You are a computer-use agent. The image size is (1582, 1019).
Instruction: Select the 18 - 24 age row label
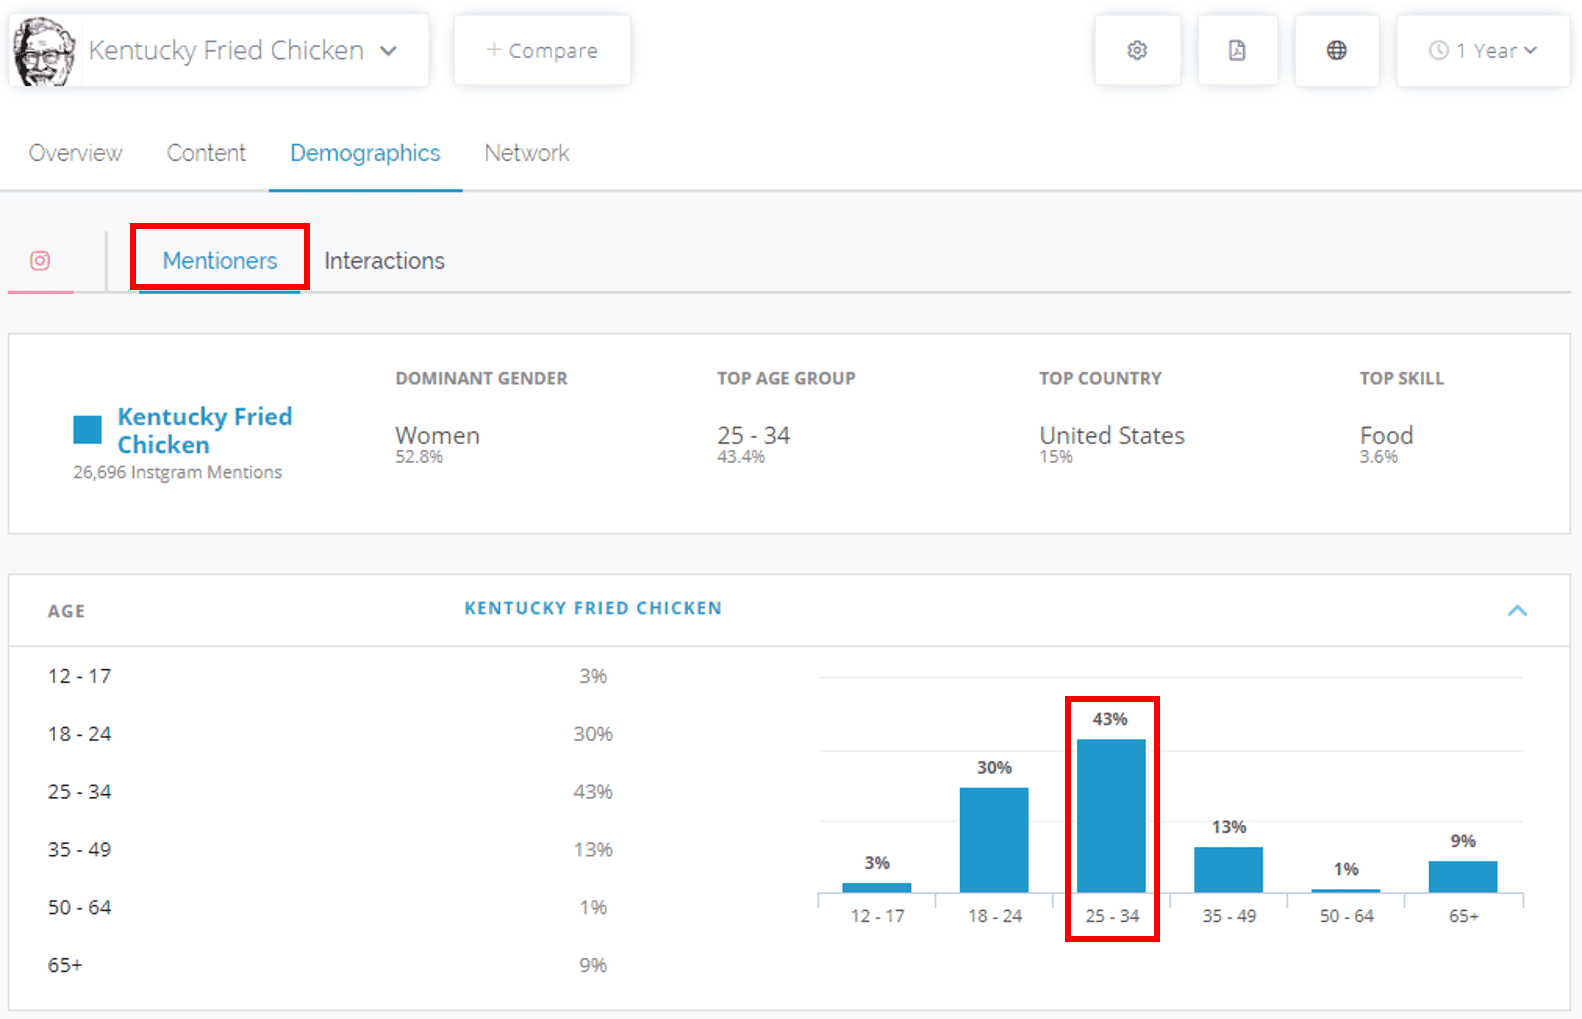80,734
